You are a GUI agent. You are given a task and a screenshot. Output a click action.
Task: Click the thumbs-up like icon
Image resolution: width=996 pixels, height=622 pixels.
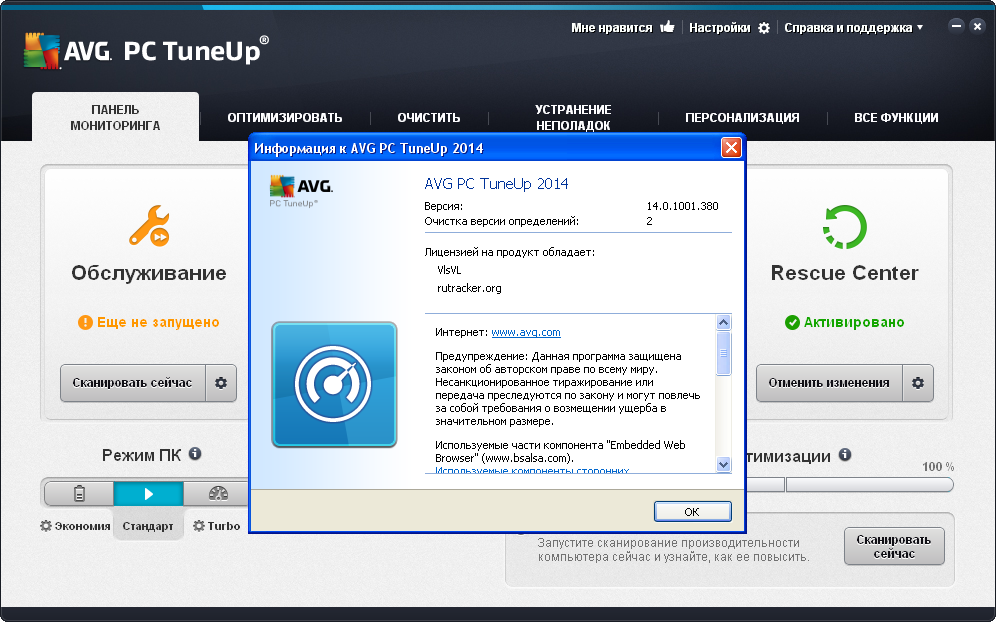pyautogui.click(x=667, y=27)
